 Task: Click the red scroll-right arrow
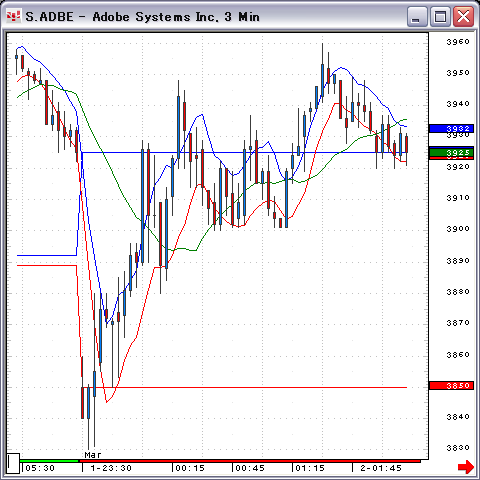click(466, 466)
